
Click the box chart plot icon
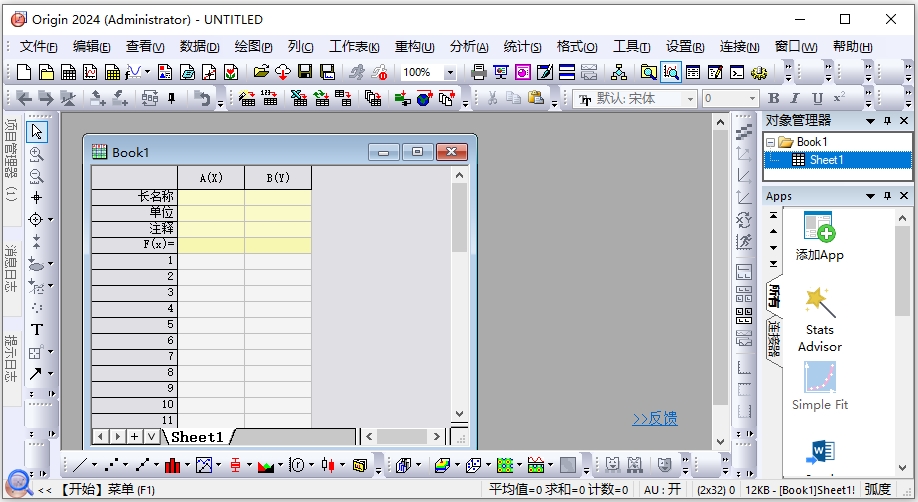tap(235, 466)
